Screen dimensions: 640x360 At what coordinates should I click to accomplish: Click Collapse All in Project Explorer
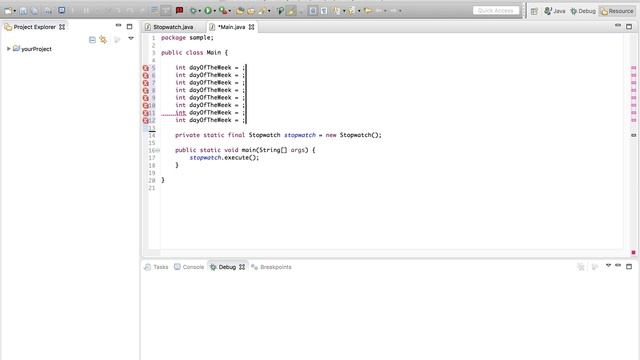click(x=92, y=40)
